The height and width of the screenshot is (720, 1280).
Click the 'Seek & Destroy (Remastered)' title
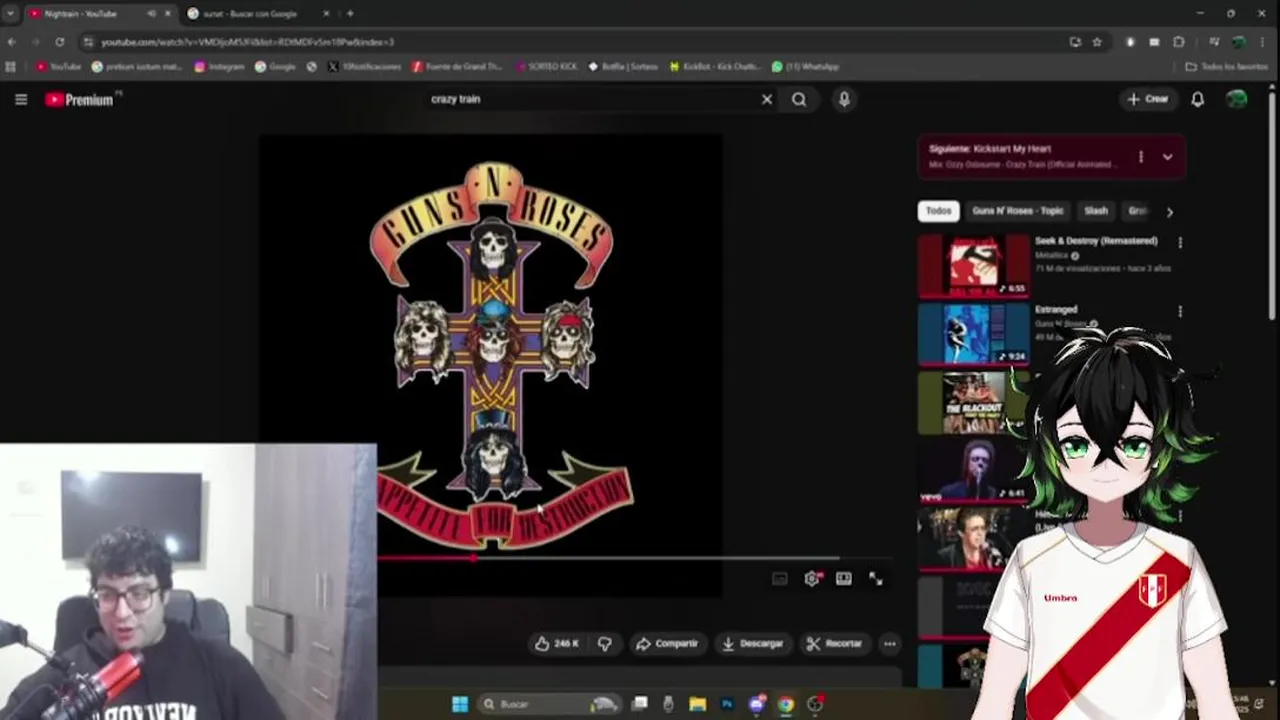pyautogui.click(x=1096, y=241)
